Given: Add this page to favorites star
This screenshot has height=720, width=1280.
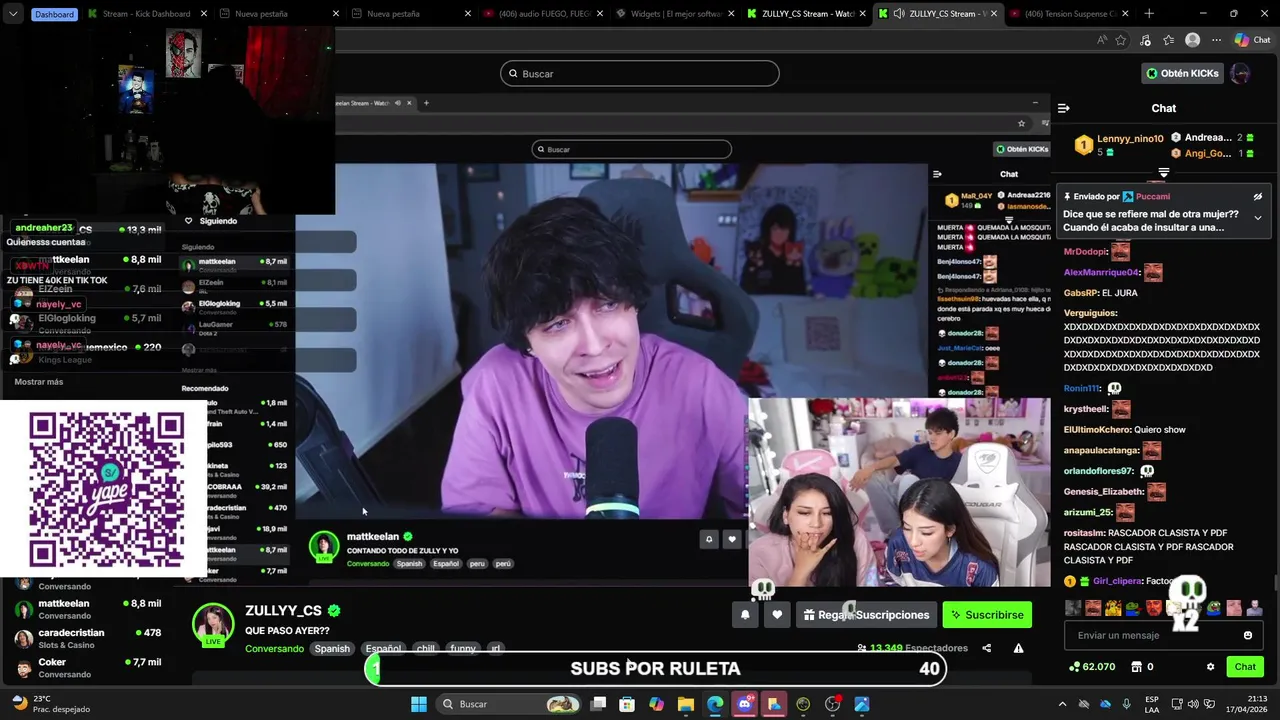Looking at the screenshot, I should pos(1121,40).
